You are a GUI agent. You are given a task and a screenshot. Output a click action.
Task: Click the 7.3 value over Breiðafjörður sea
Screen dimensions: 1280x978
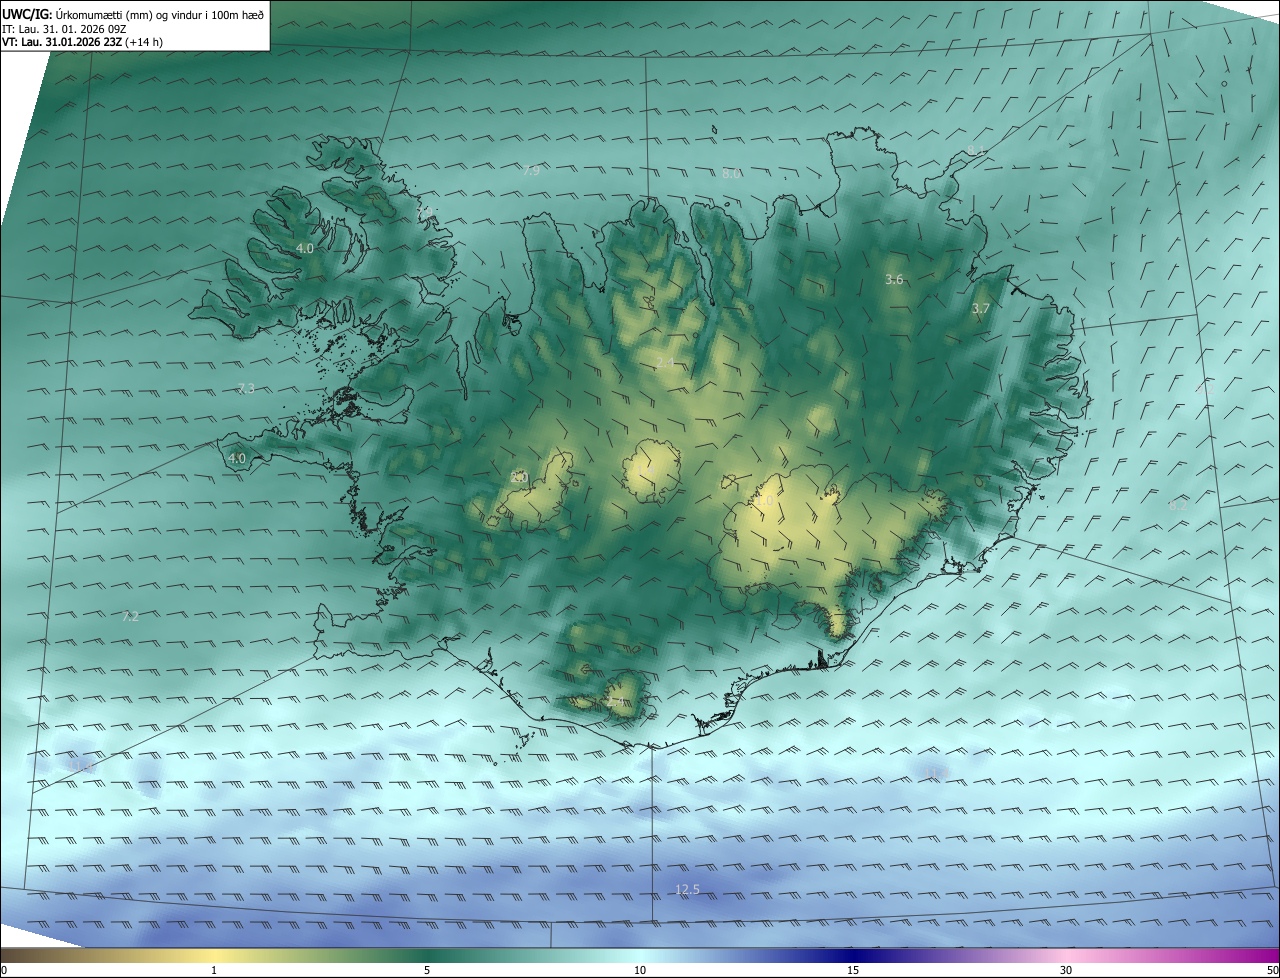pyautogui.click(x=246, y=388)
